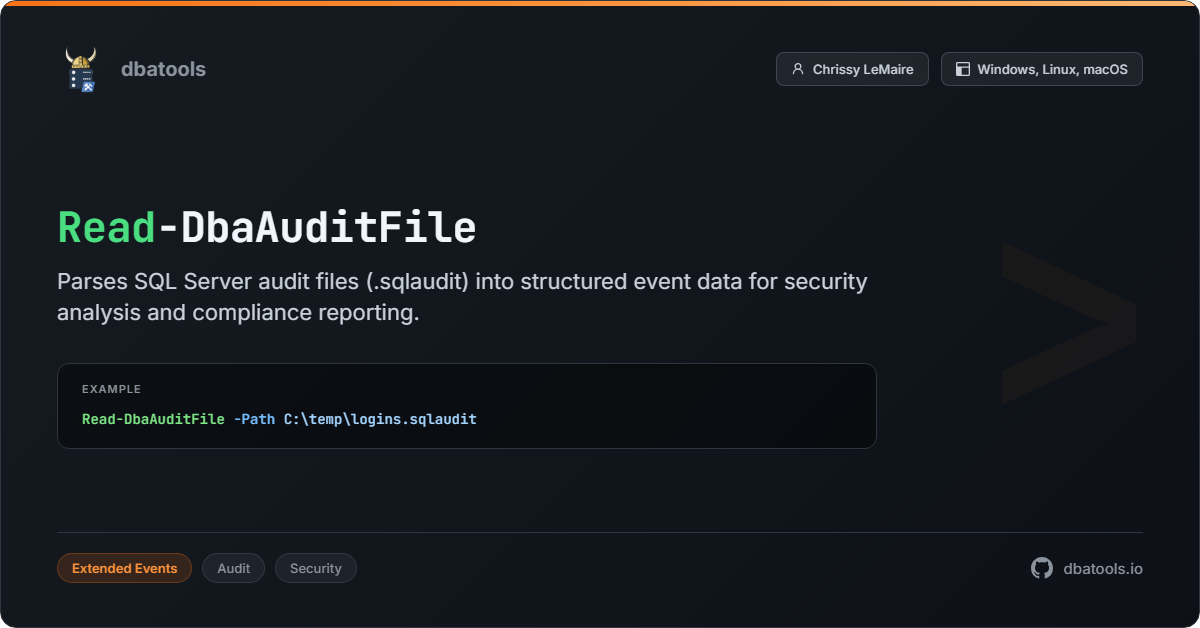This screenshot has height=628, width=1200.
Task: Visit the dbatools.io link
Action: coord(1103,568)
